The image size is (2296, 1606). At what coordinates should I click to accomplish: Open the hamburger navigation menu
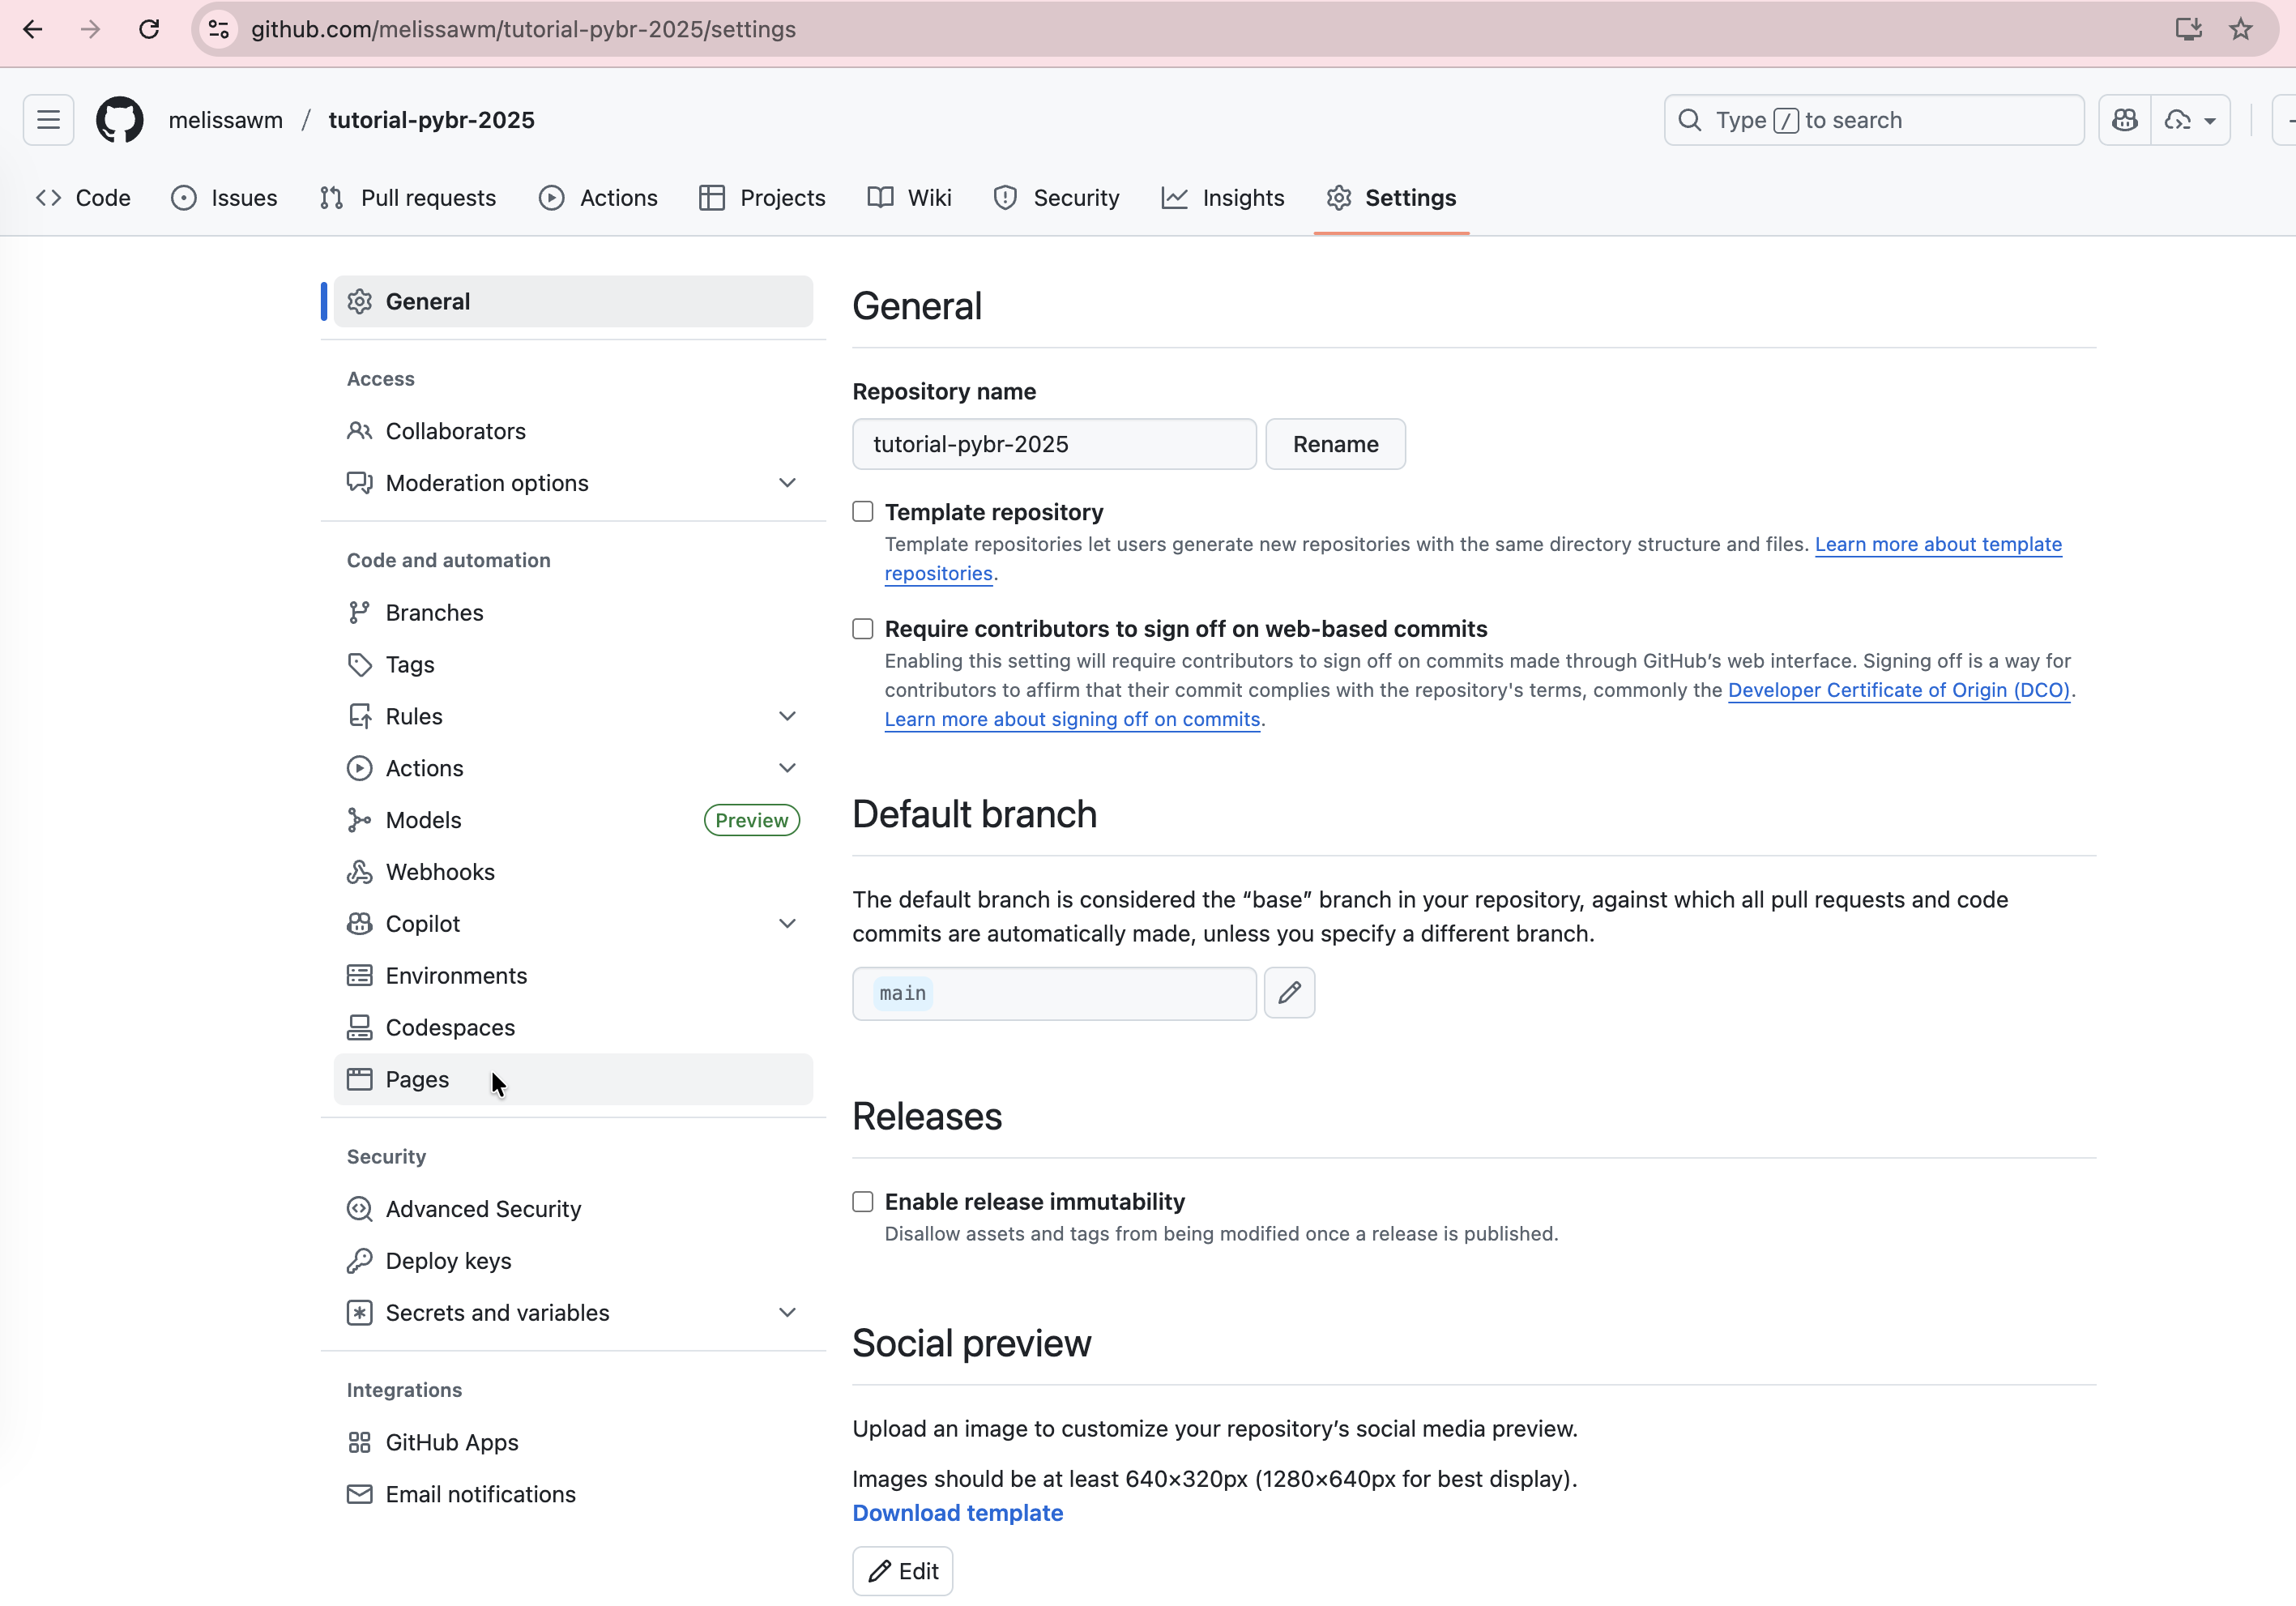coord(48,120)
